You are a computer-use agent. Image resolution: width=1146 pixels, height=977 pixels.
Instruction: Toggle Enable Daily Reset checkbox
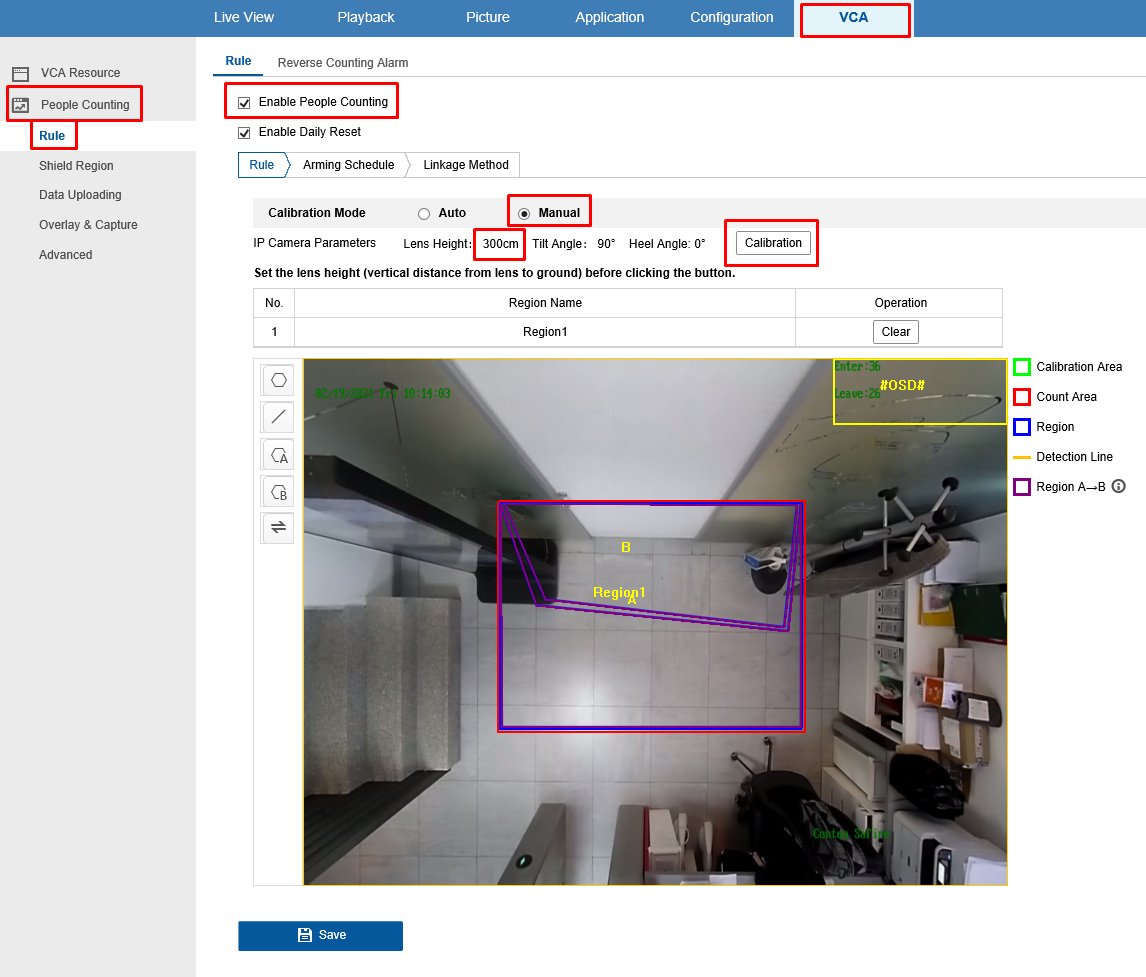point(244,133)
